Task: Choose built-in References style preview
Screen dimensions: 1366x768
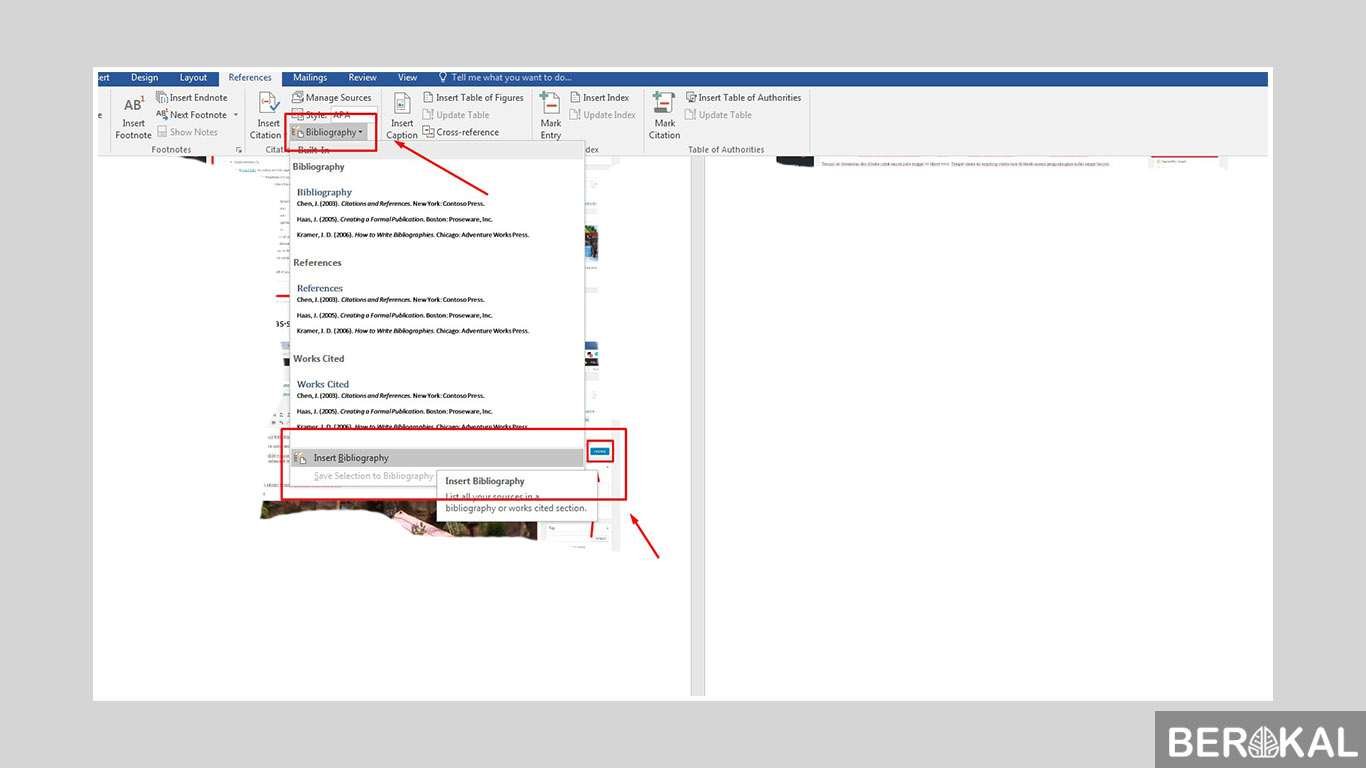Action: [x=436, y=308]
